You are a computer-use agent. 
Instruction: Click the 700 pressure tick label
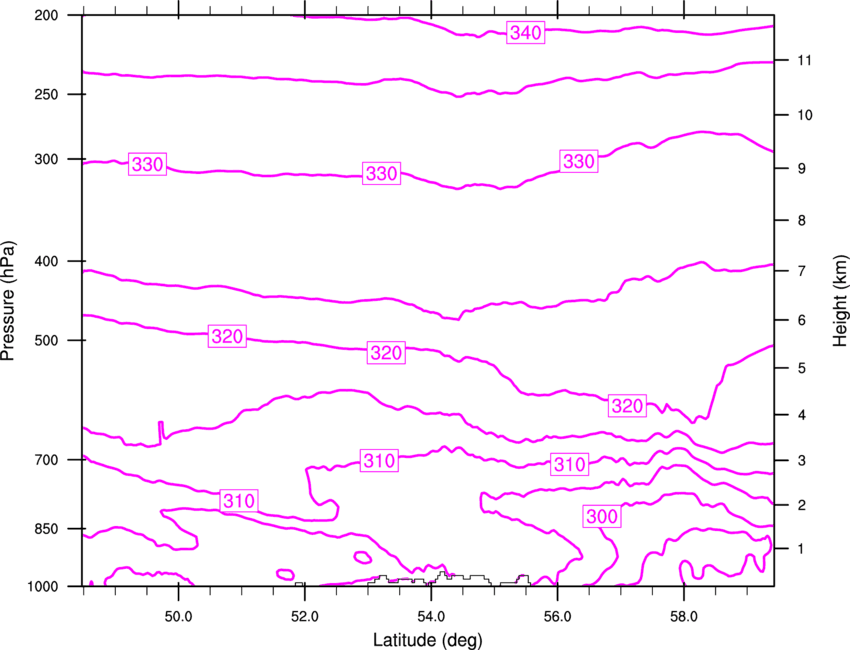pos(46,460)
